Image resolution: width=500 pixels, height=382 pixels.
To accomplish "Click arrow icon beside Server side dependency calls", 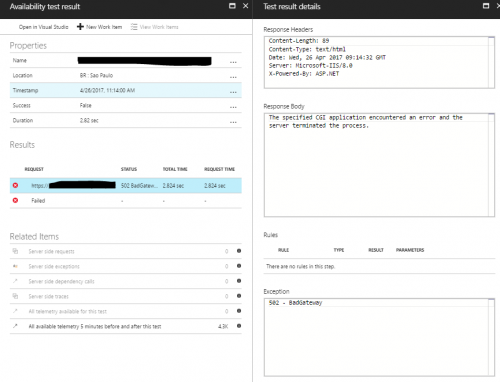I will pos(15,281).
